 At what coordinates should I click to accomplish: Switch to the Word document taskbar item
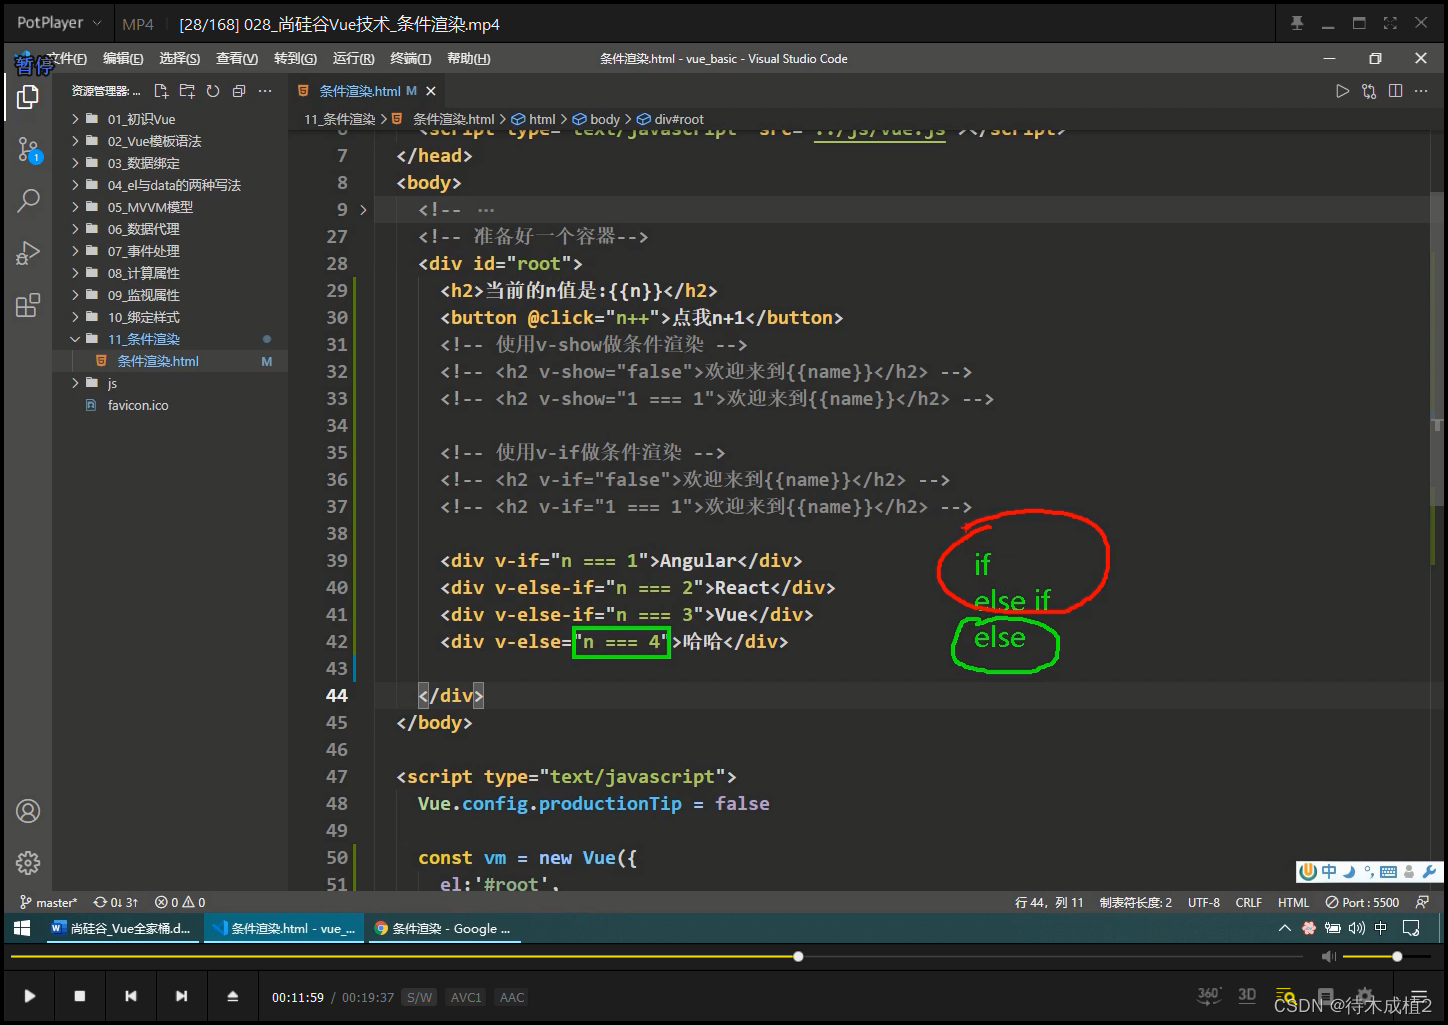click(122, 928)
